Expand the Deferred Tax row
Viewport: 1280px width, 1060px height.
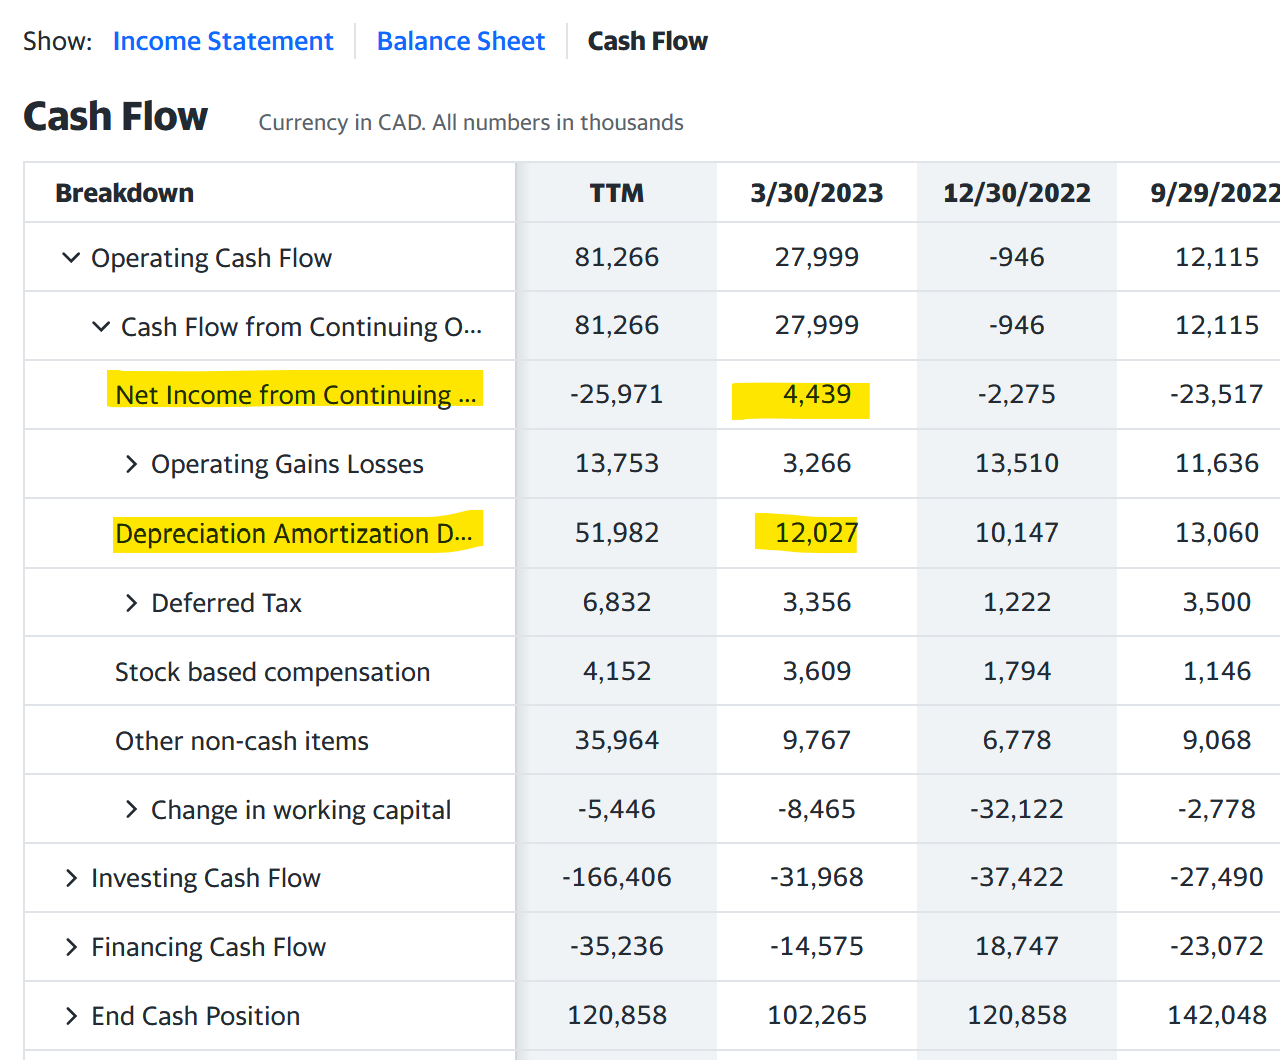pos(131,603)
